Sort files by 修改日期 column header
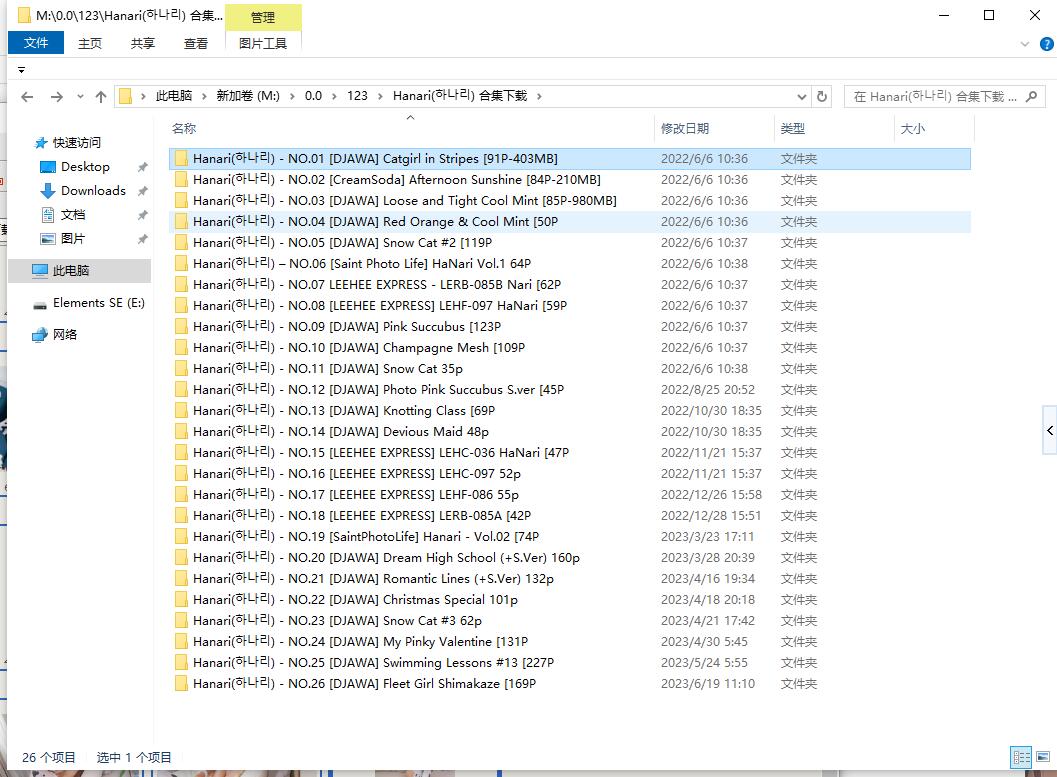Screen dimensions: 1057x777 [x=685, y=128]
